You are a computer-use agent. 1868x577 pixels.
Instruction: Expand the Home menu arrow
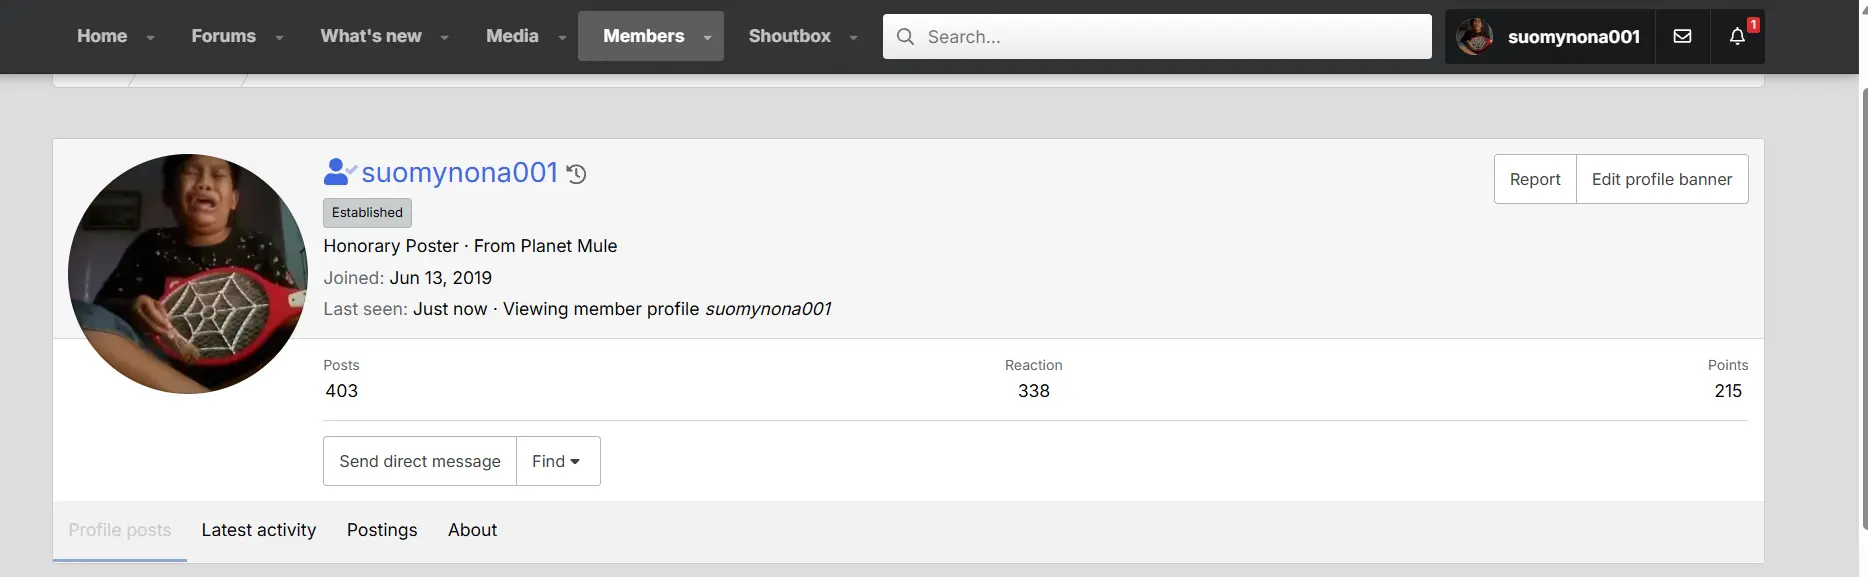[x=150, y=37]
